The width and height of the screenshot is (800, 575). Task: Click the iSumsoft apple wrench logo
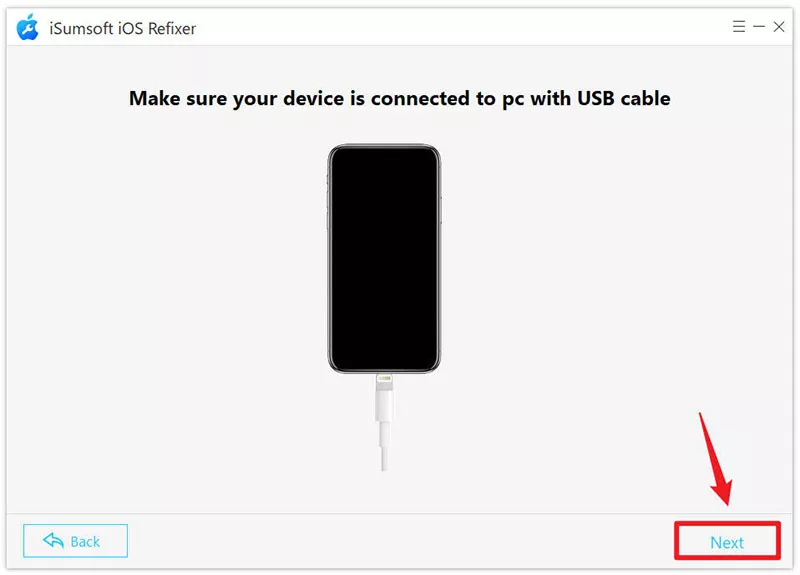(28, 27)
